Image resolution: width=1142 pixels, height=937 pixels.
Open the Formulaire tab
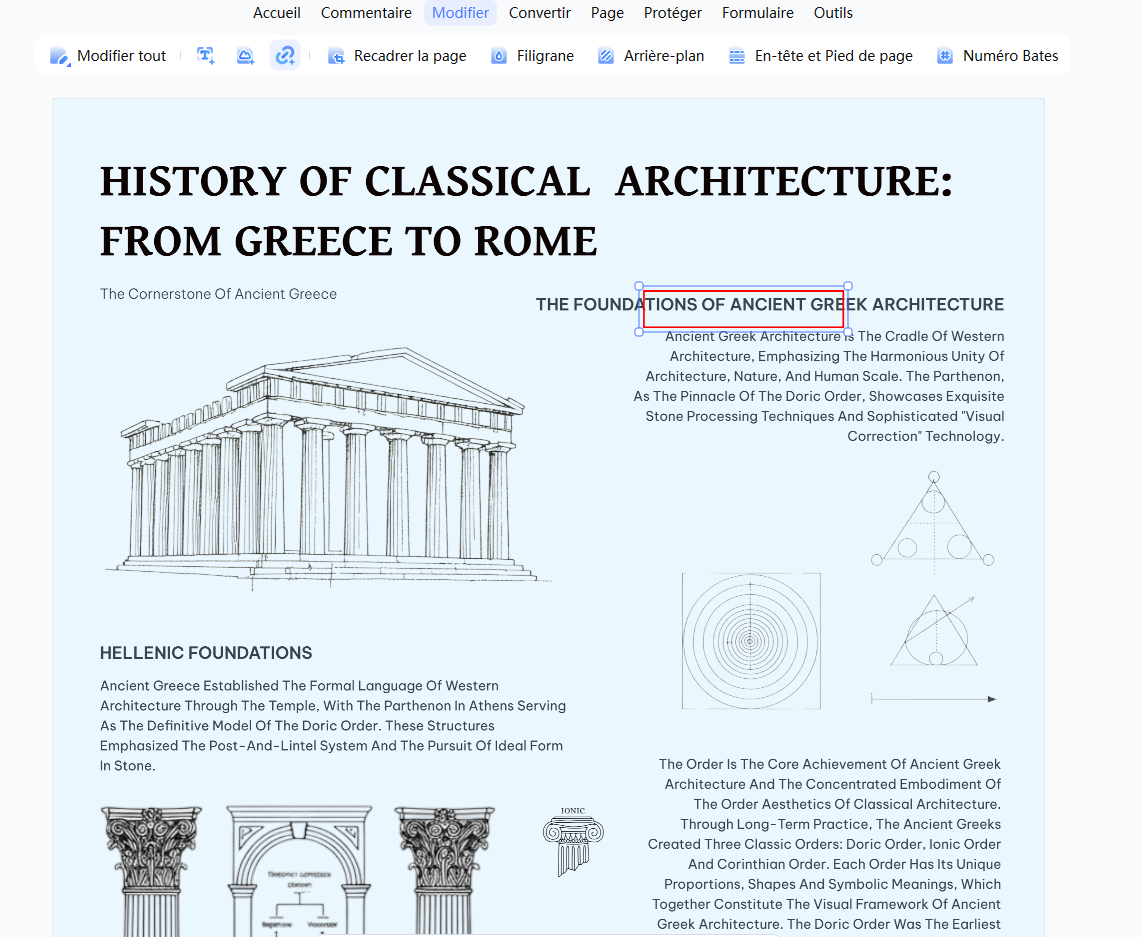coord(757,13)
